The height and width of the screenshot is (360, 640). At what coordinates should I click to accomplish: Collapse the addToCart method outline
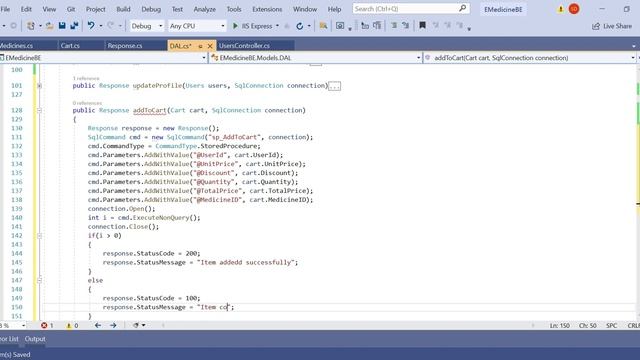click(40, 110)
